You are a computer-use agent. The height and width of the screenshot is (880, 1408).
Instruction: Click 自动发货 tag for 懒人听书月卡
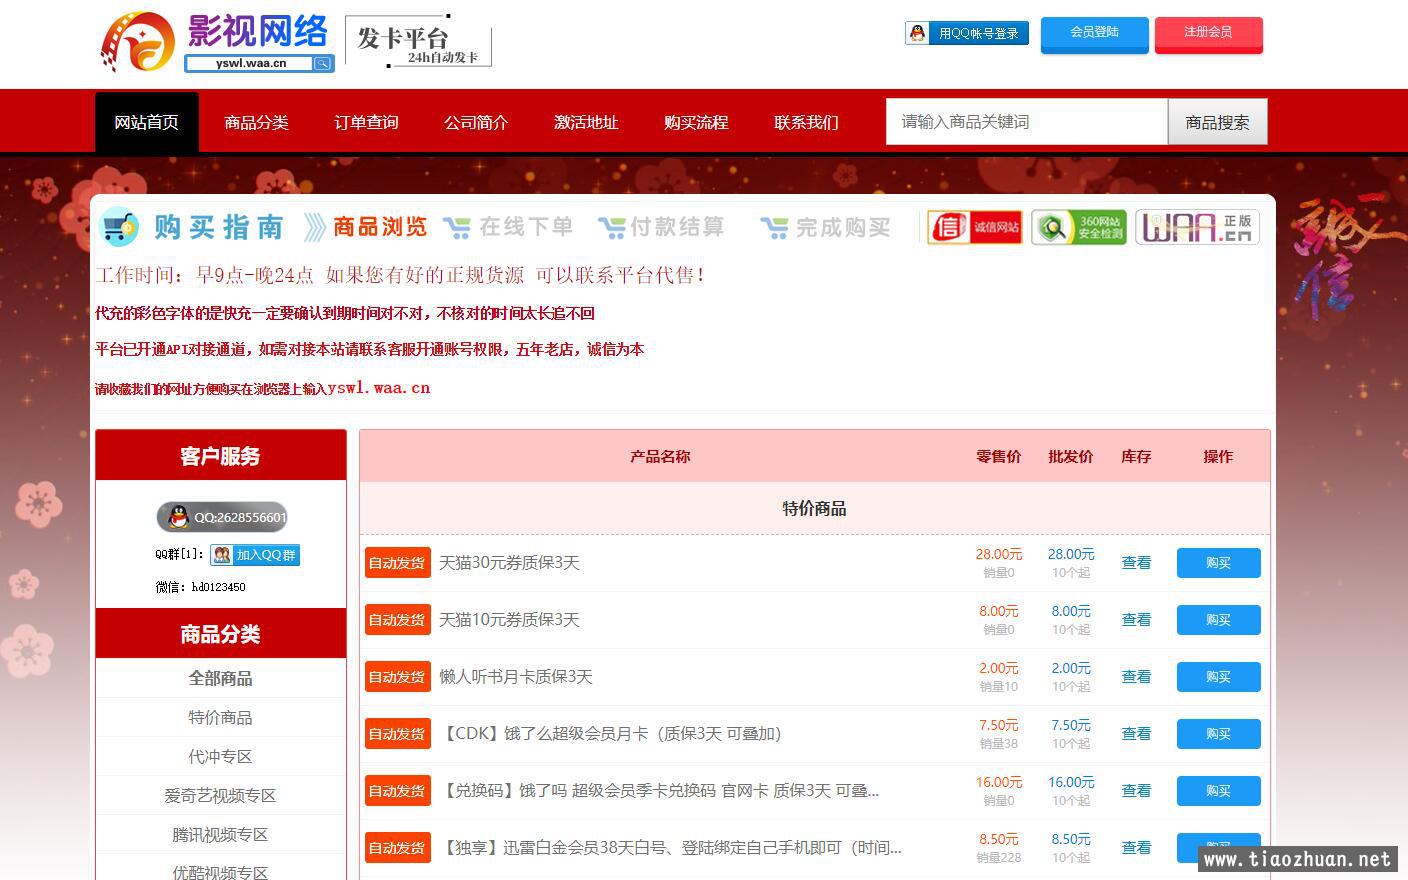click(x=398, y=677)
